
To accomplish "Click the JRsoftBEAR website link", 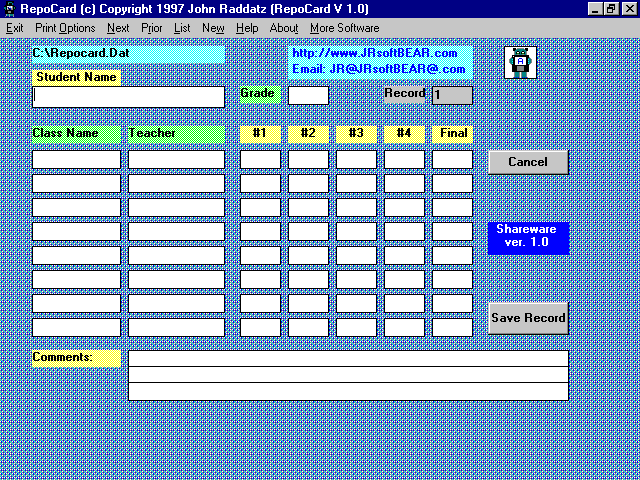I will point(375,53).
